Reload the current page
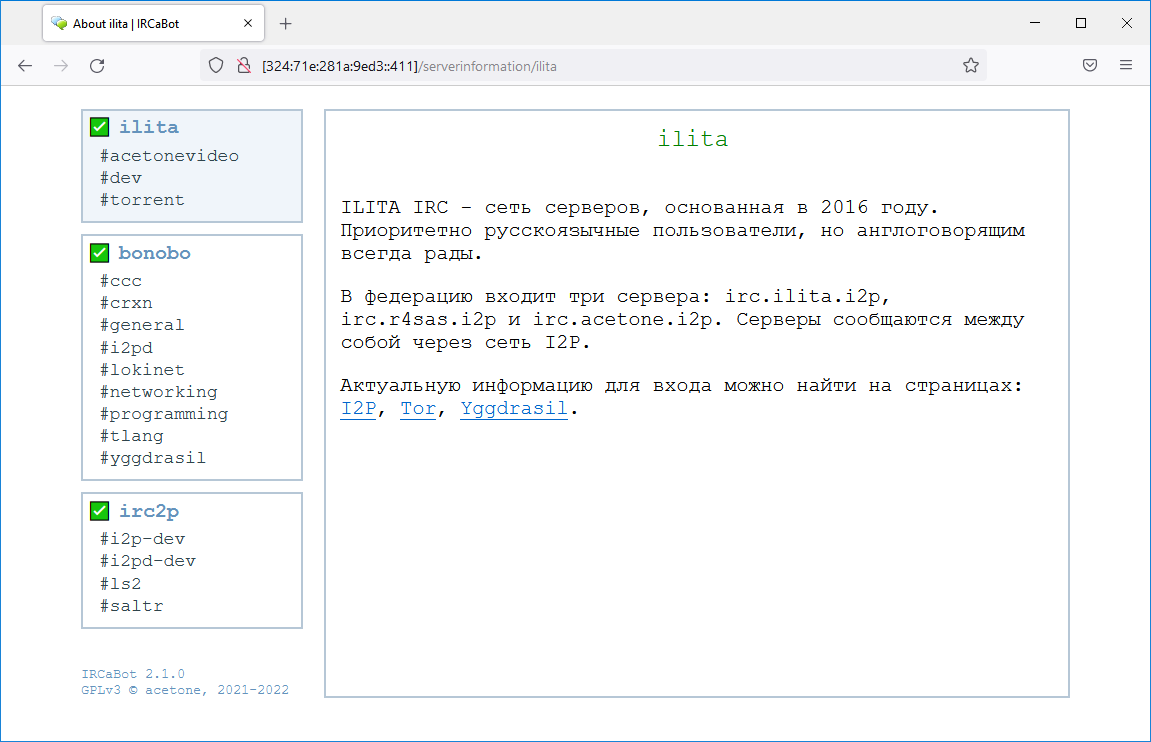Screen dimensions: 1151x742 [x=97, y=66]
